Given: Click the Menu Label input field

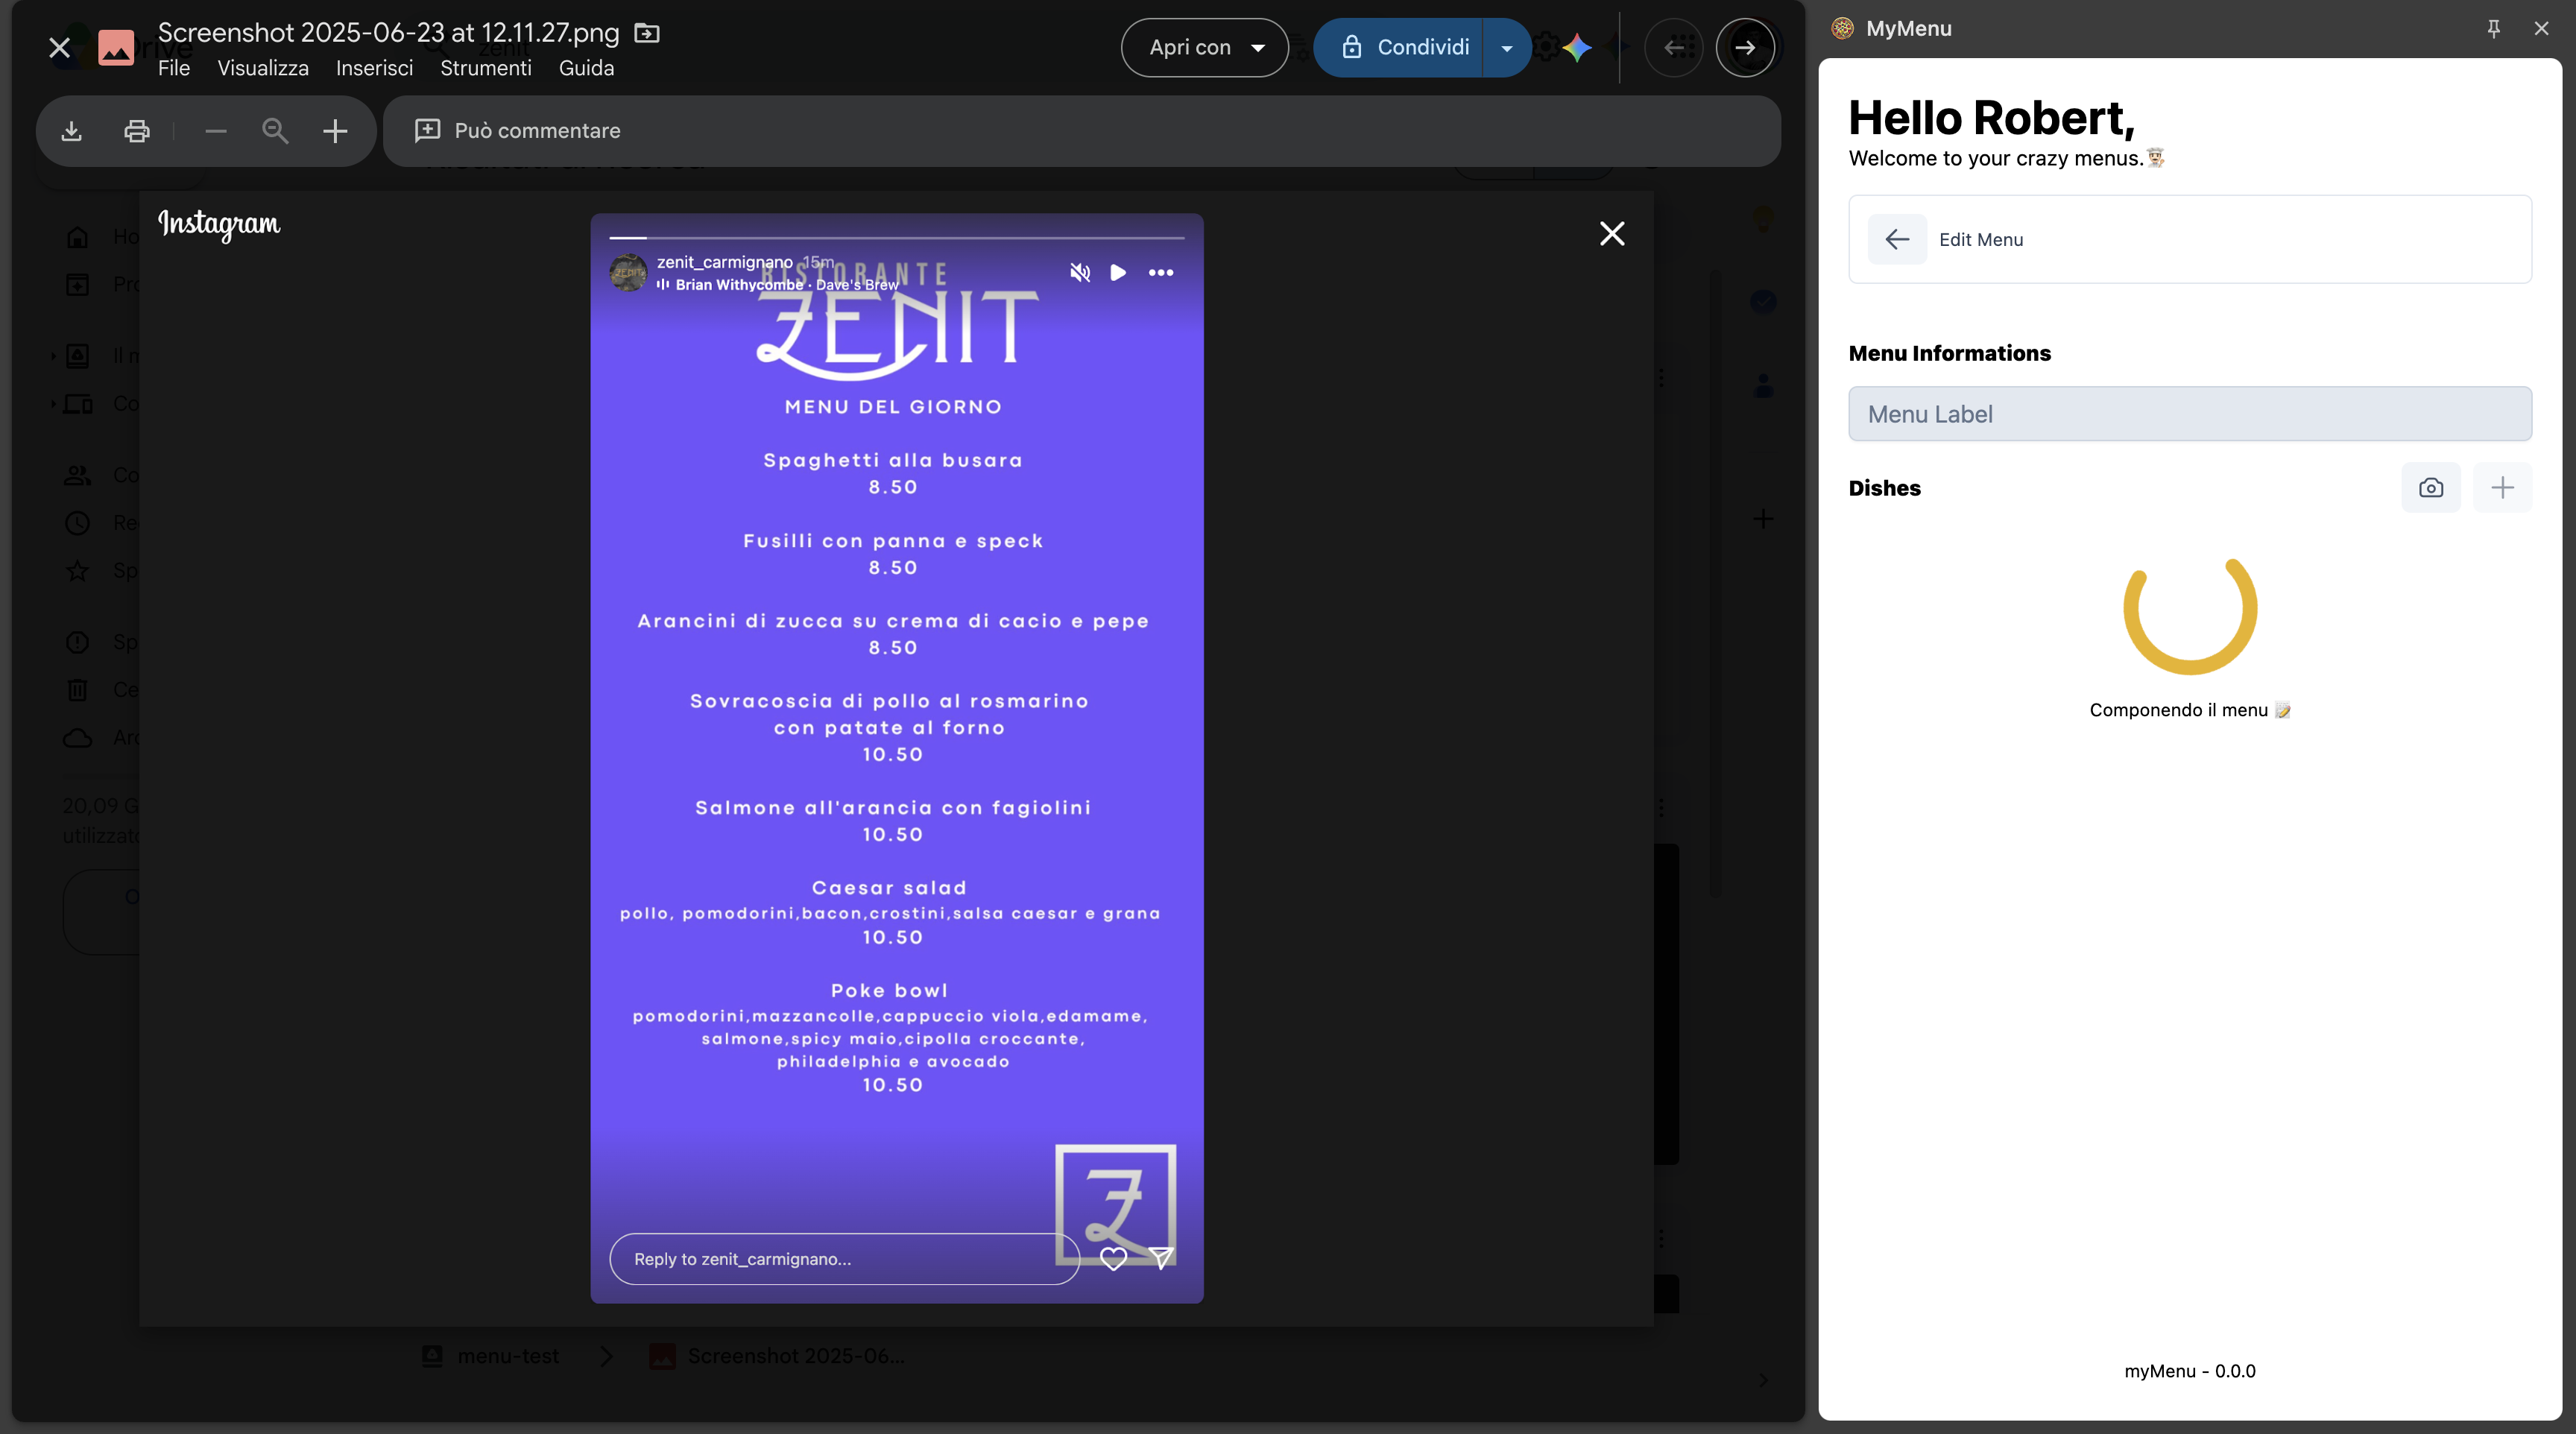Looking at the screenshot, I should (x=2190, y=414).
